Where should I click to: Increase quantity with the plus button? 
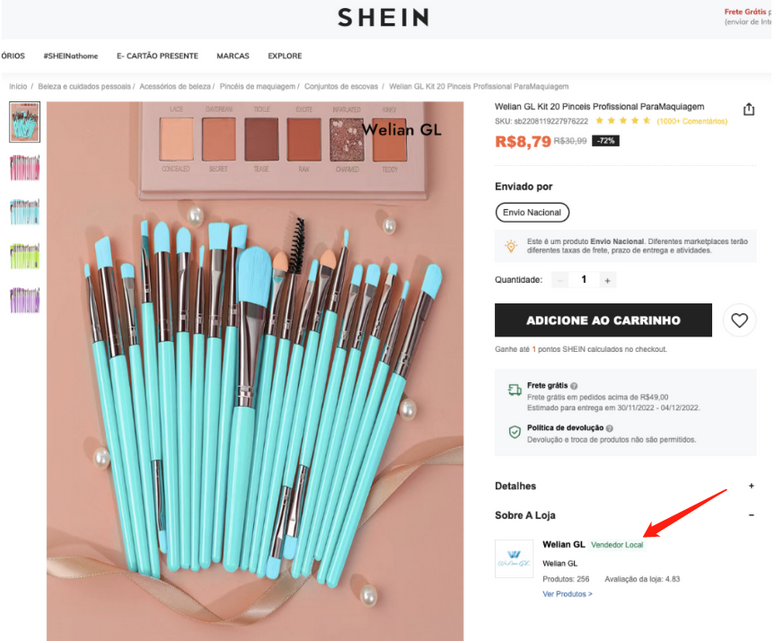pos(607,280)
